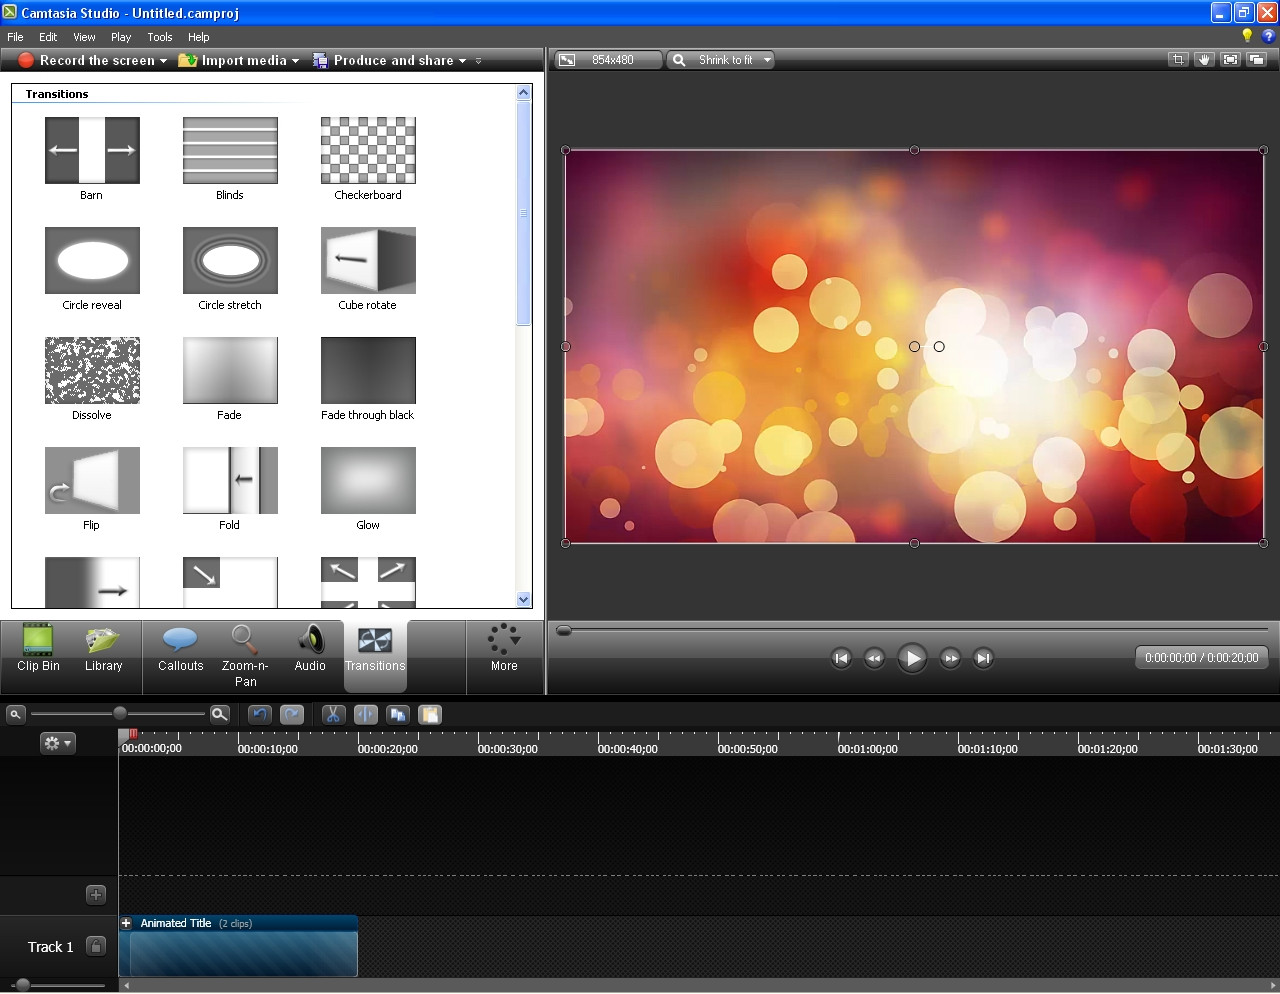
Task: Click the Split tool icon
Action: [x=366, y=714]
